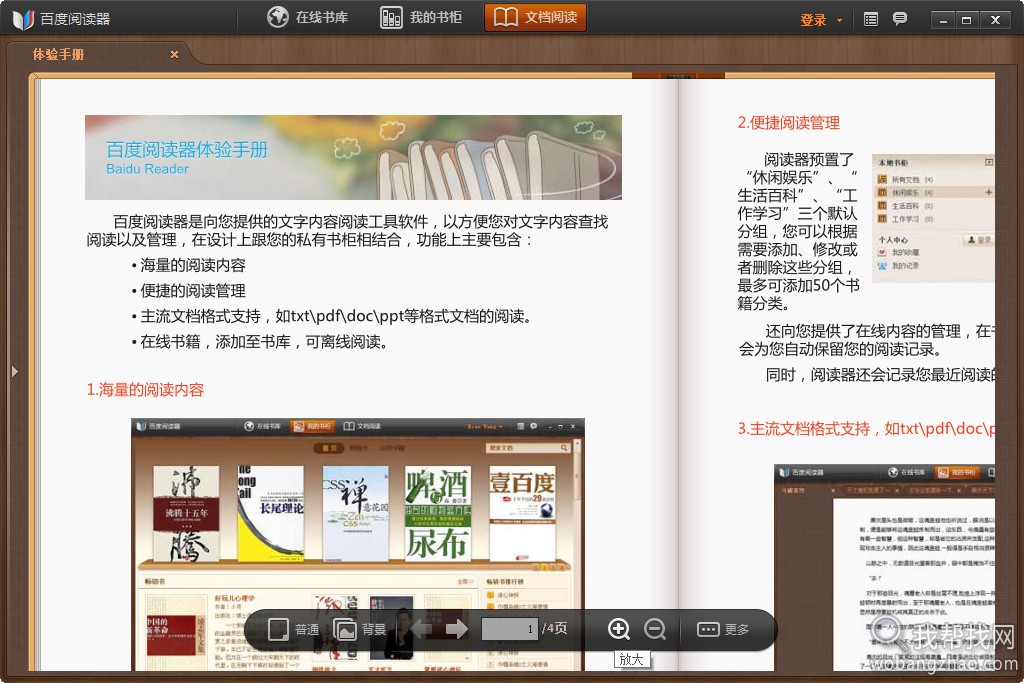Click the 我的书柜 bookshelf icon

[x=391, y=18]
